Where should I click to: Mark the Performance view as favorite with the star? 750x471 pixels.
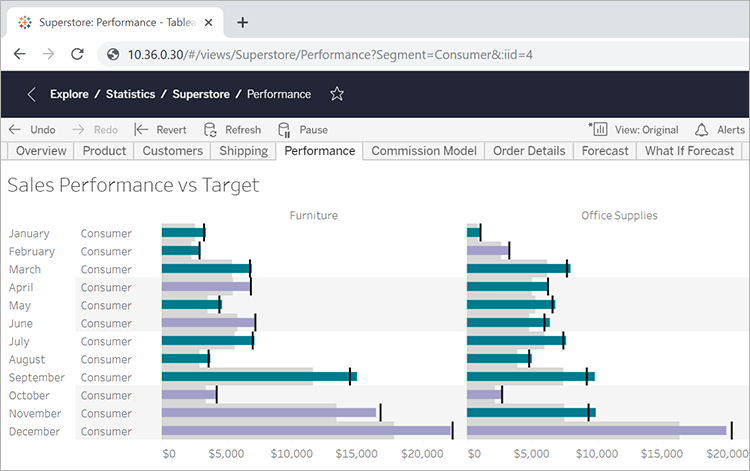coord(337,94)
